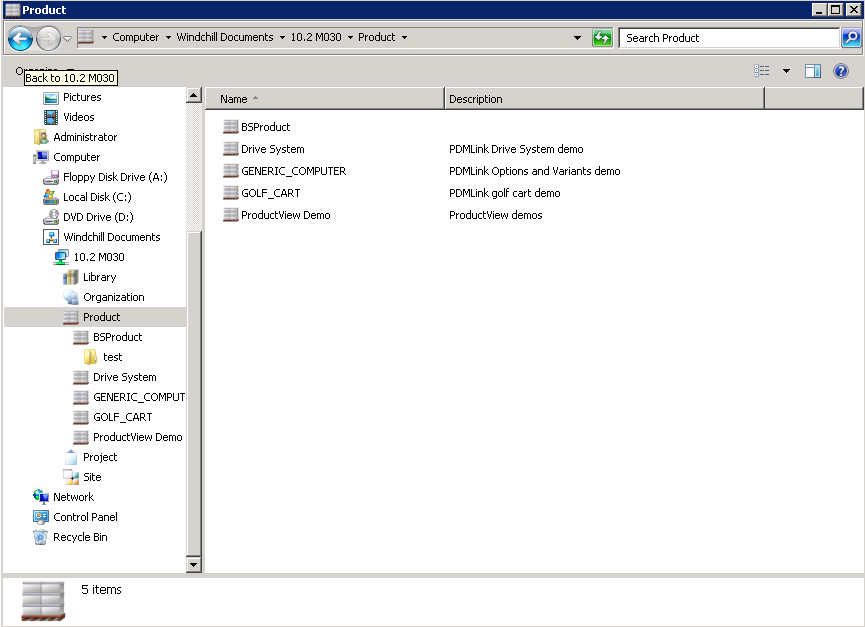
Task: Click the refresh icon in address bar
Action: (602, 38)
